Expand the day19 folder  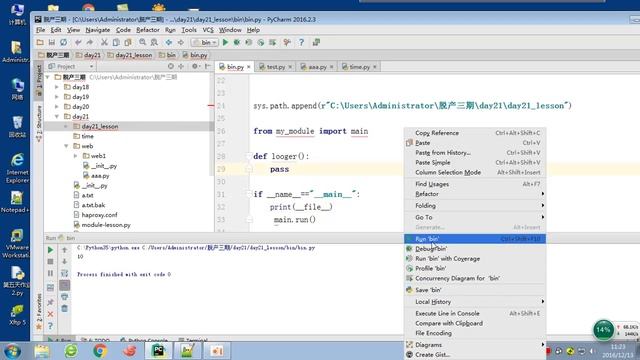pyautogui.click(x=57, y=97)
